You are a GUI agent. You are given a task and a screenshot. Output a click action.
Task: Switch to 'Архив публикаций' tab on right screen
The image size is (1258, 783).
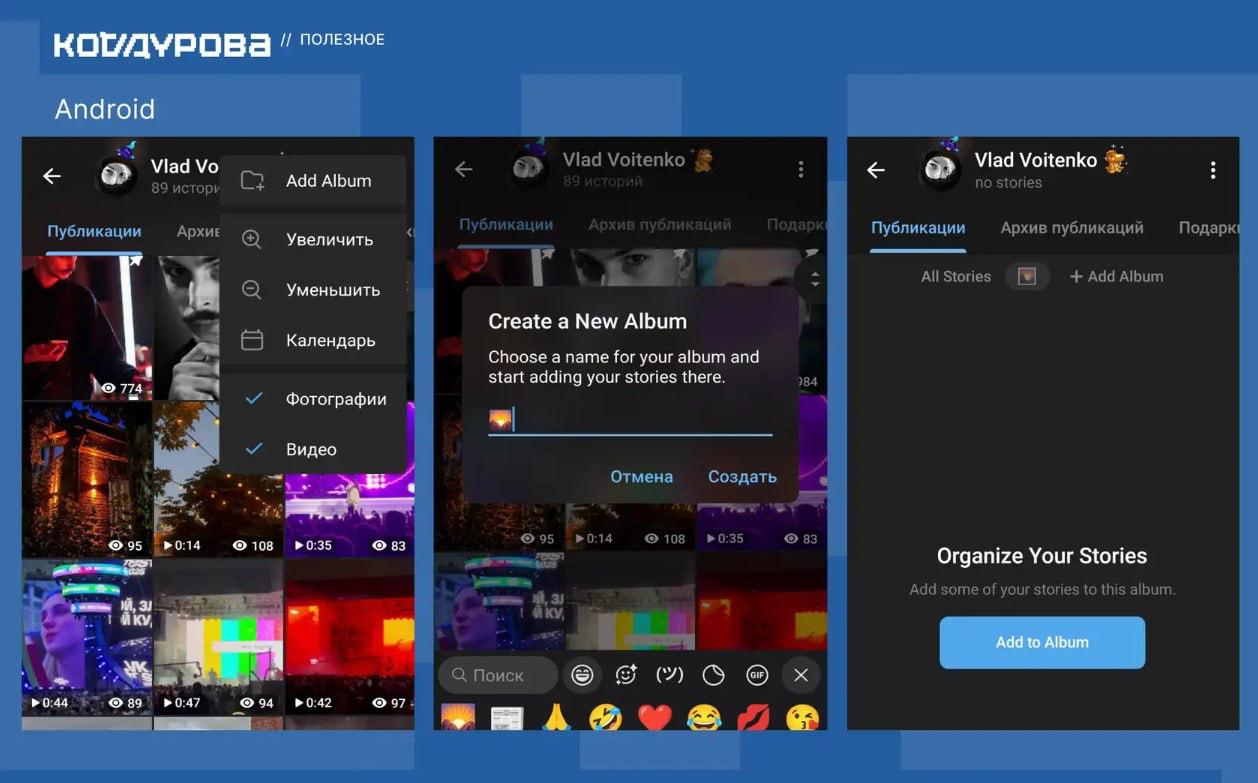(1071, 228)
